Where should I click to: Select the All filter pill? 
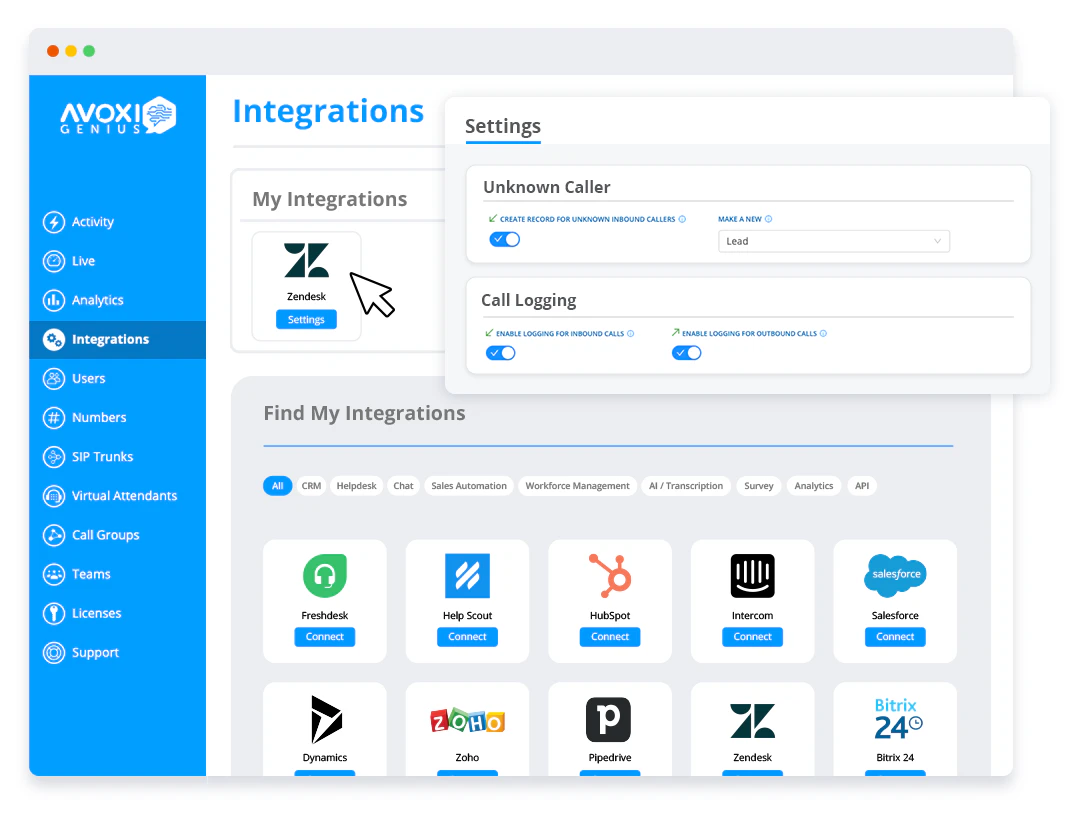point(277,485)
